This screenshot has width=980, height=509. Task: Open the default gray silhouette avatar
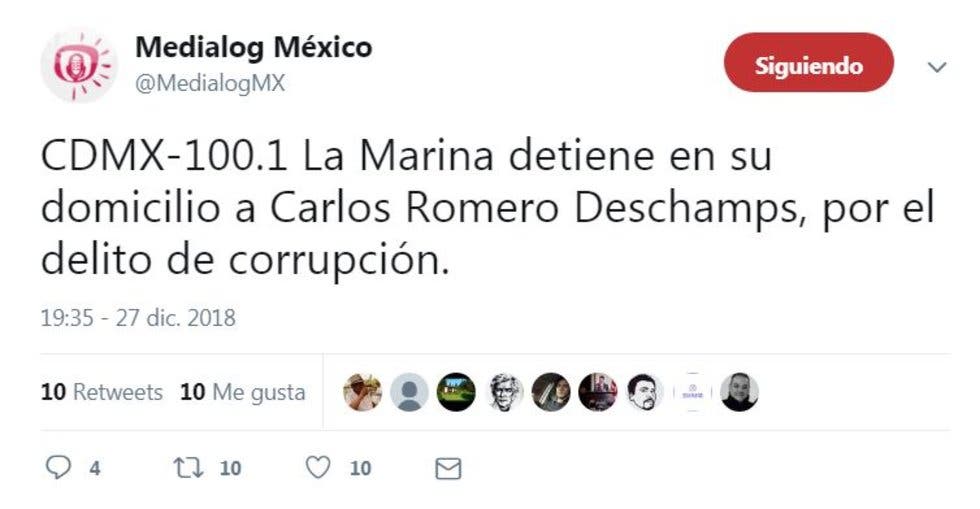click(409, 392)
